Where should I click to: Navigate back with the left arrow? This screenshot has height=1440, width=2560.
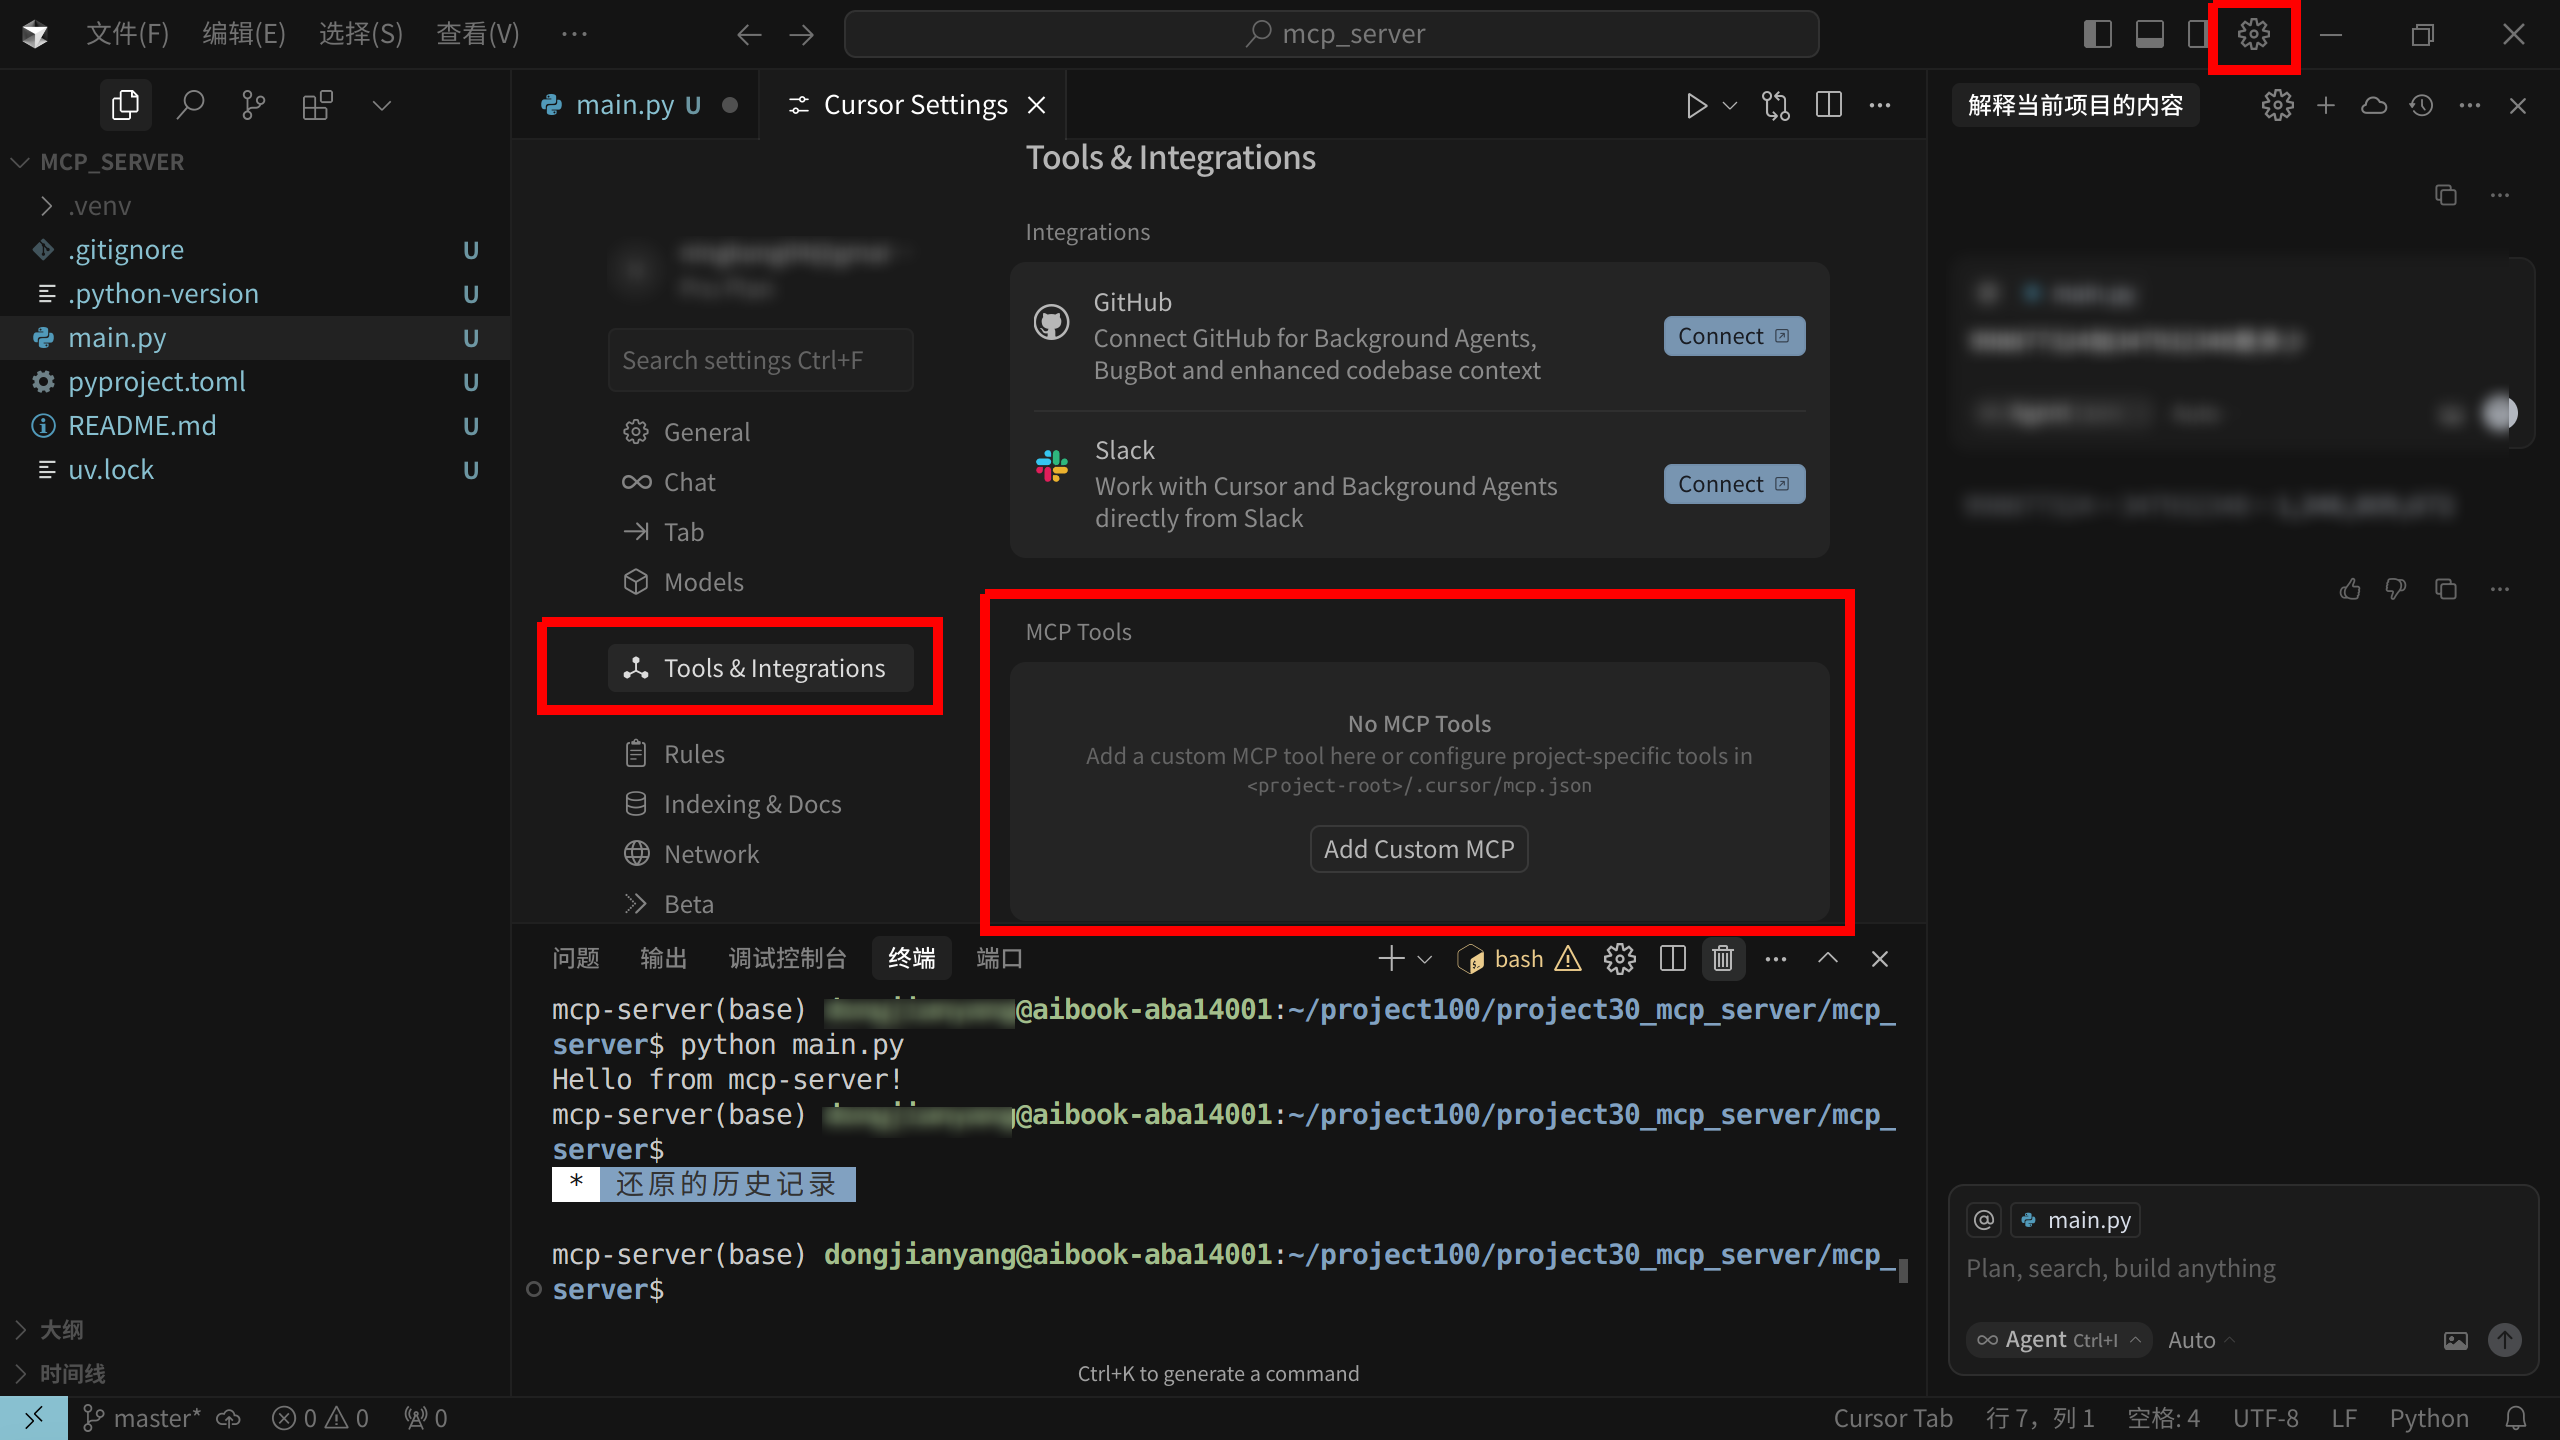pyautogui.click(x=749, y=35)
